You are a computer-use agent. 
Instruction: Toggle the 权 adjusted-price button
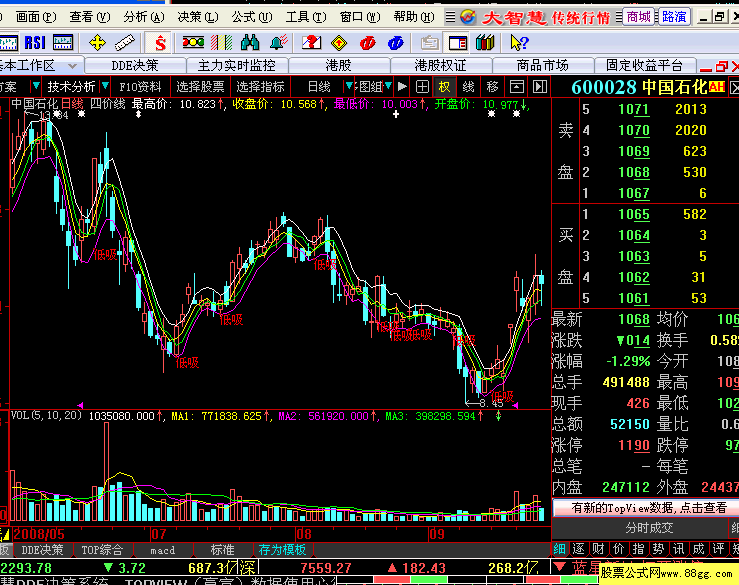(x=444, y=87)
